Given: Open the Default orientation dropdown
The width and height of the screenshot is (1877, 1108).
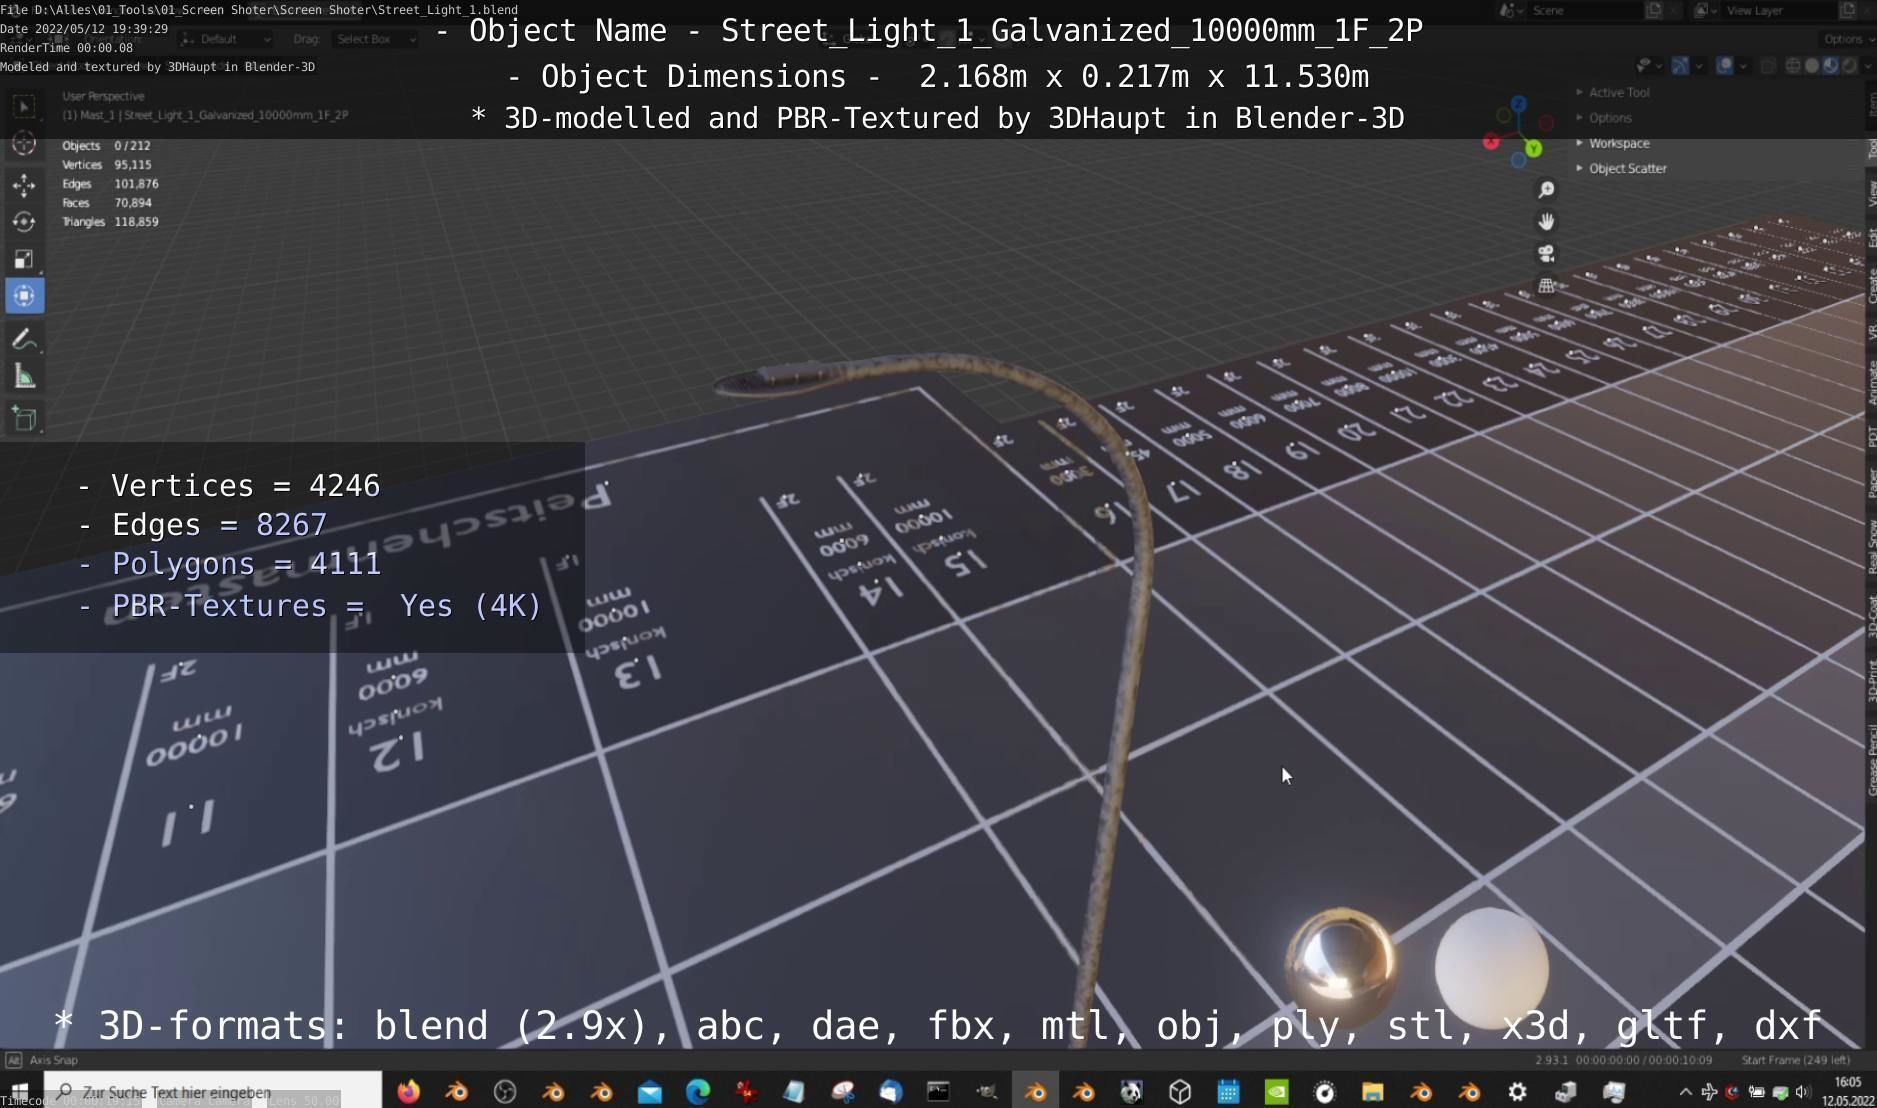Looking at the screenshot, I should [227, 39].
